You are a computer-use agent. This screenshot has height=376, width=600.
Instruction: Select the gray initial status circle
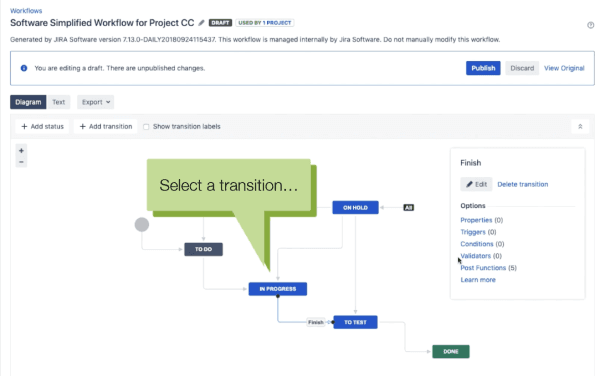coord(142,225)
